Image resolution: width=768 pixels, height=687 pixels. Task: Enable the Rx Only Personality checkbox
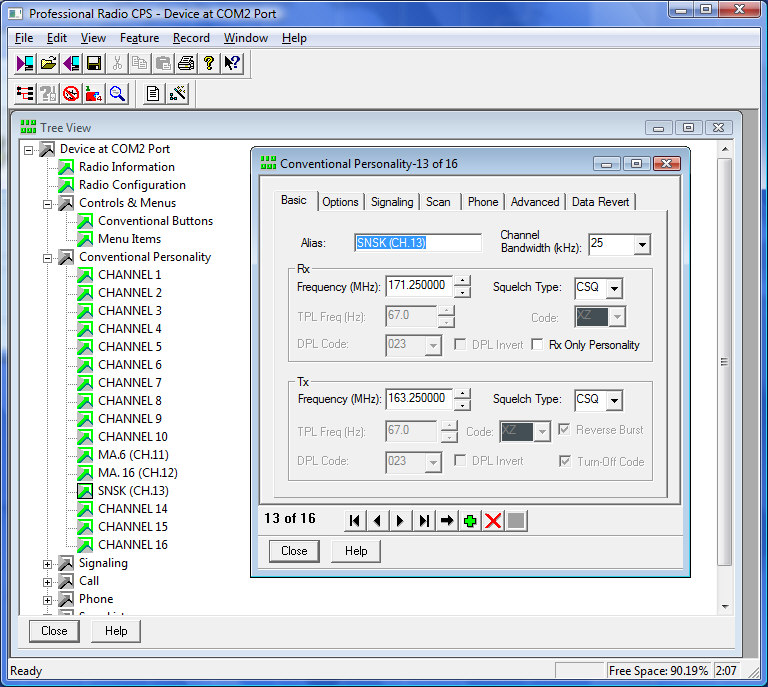pyautogui.click(x=539, y=345)
